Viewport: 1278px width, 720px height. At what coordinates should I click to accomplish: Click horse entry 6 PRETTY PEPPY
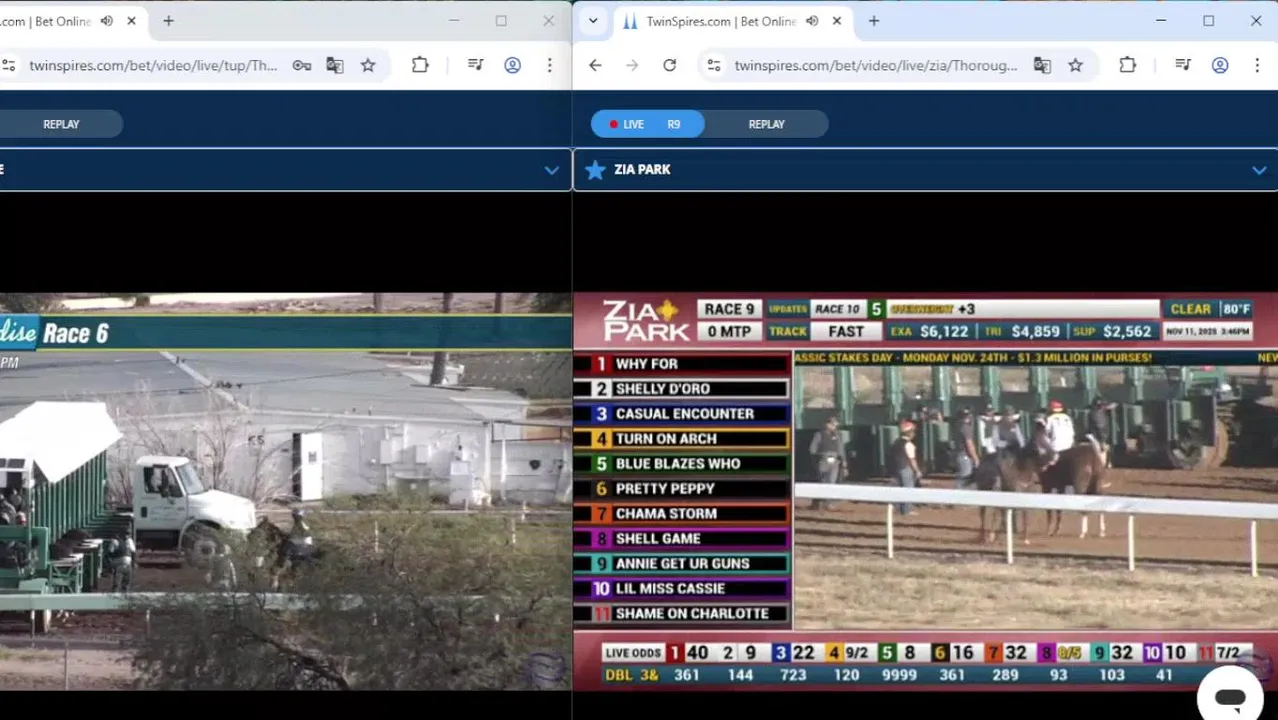682,489
